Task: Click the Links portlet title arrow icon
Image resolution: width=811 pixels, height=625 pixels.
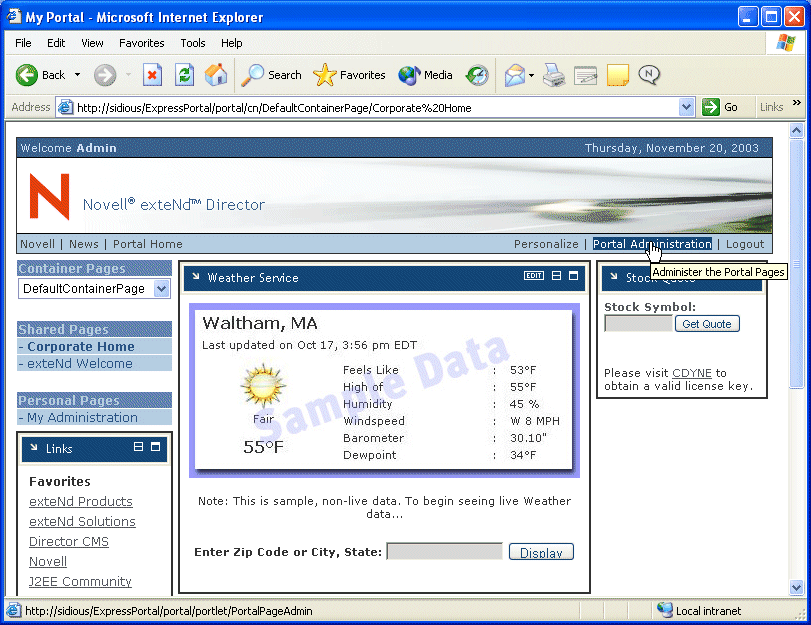Action: tap(34, 448)
